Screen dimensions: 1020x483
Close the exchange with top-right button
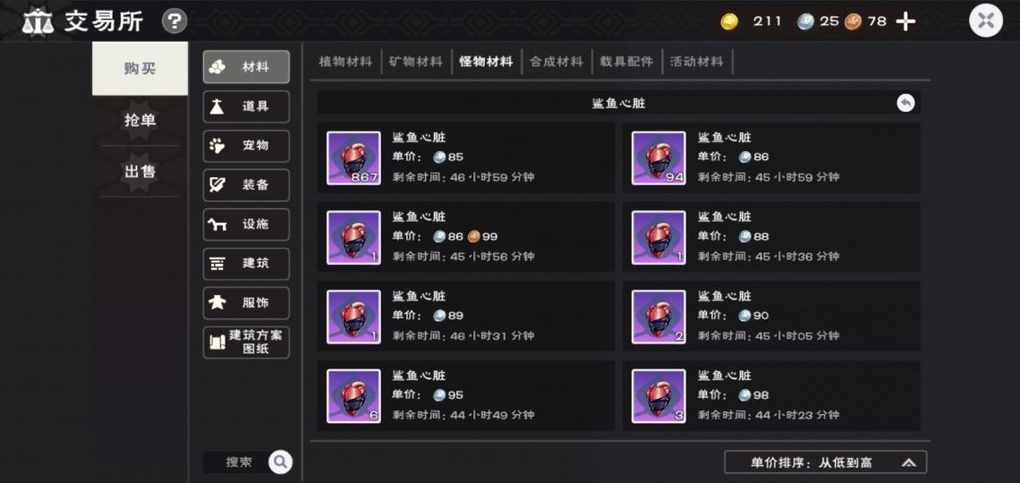[986, 20]
